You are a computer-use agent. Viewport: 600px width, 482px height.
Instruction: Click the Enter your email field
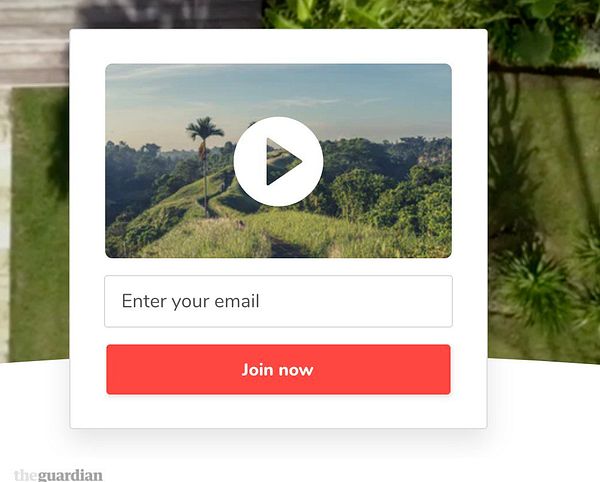point(278,301)
